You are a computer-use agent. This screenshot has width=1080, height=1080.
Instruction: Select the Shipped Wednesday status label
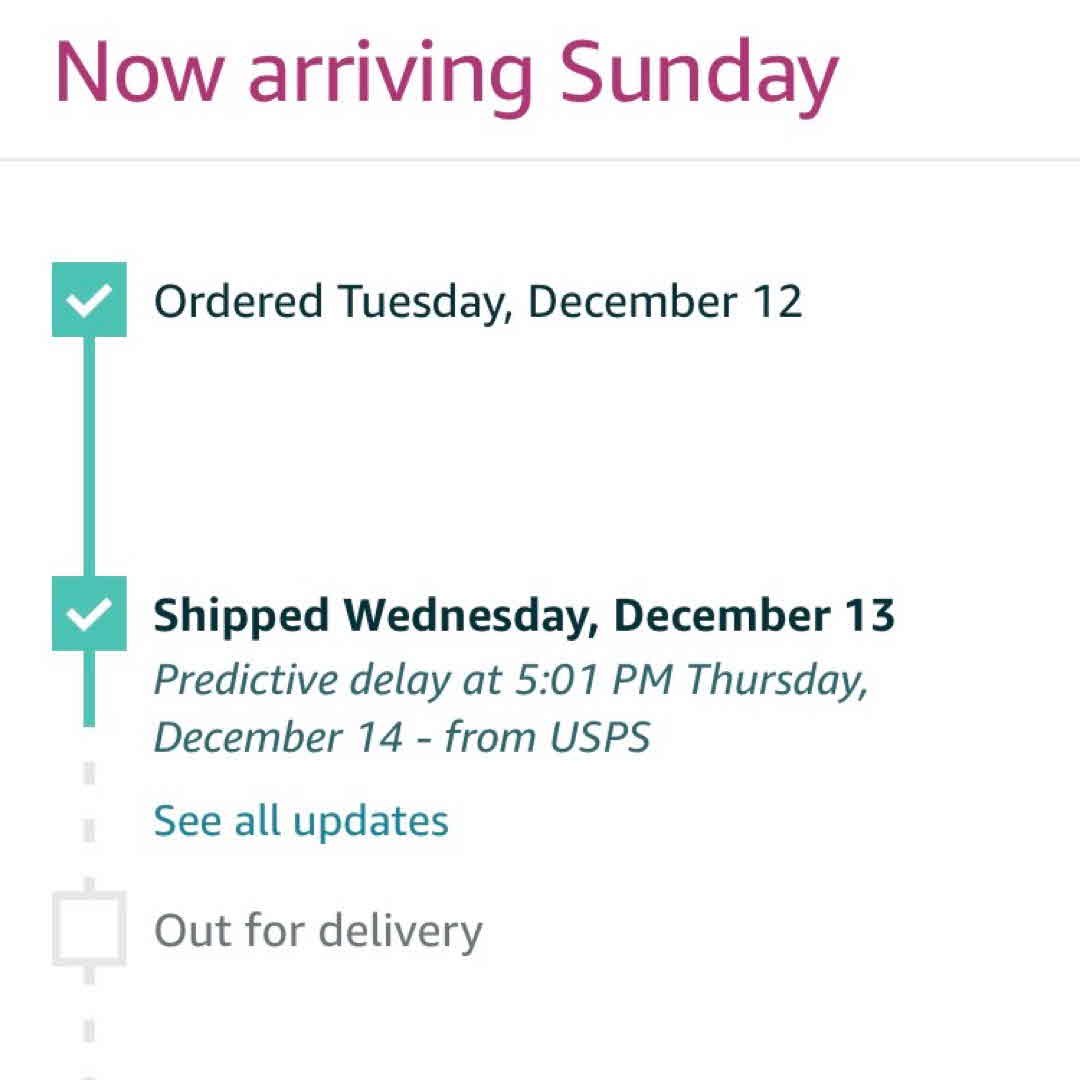[x=523, y=615]
